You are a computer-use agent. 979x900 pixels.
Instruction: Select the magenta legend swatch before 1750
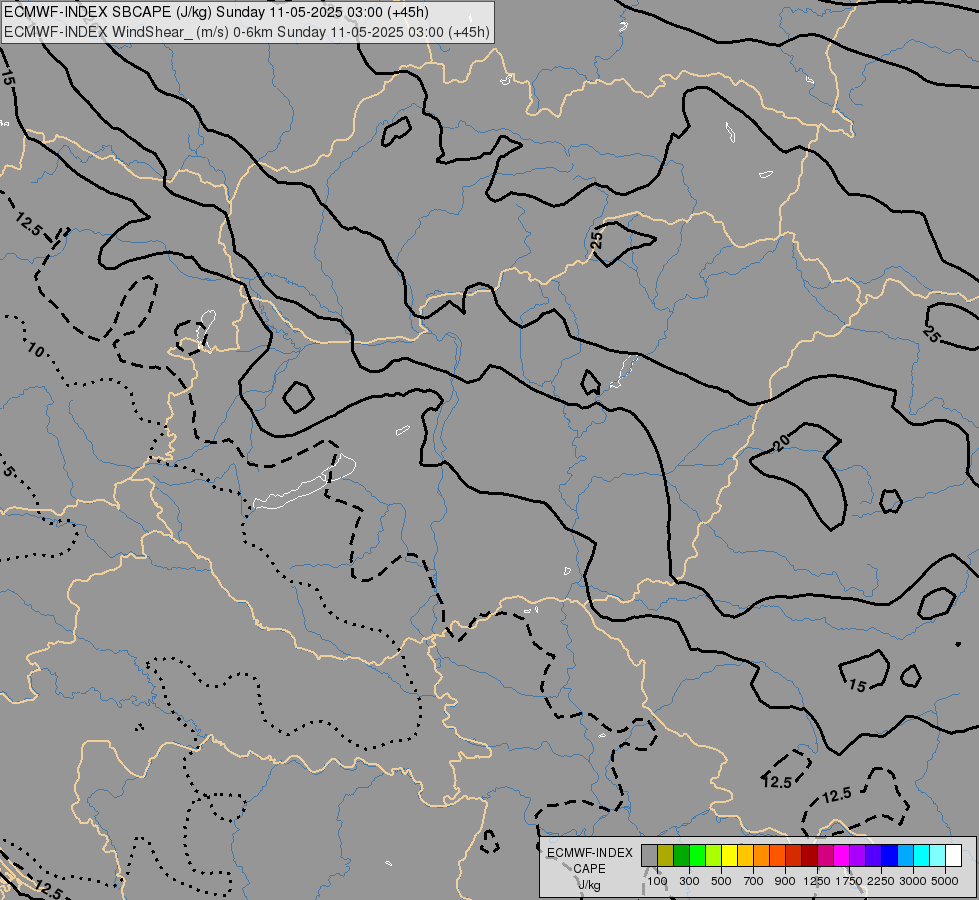pyautogui.click(x=841, y=856)
